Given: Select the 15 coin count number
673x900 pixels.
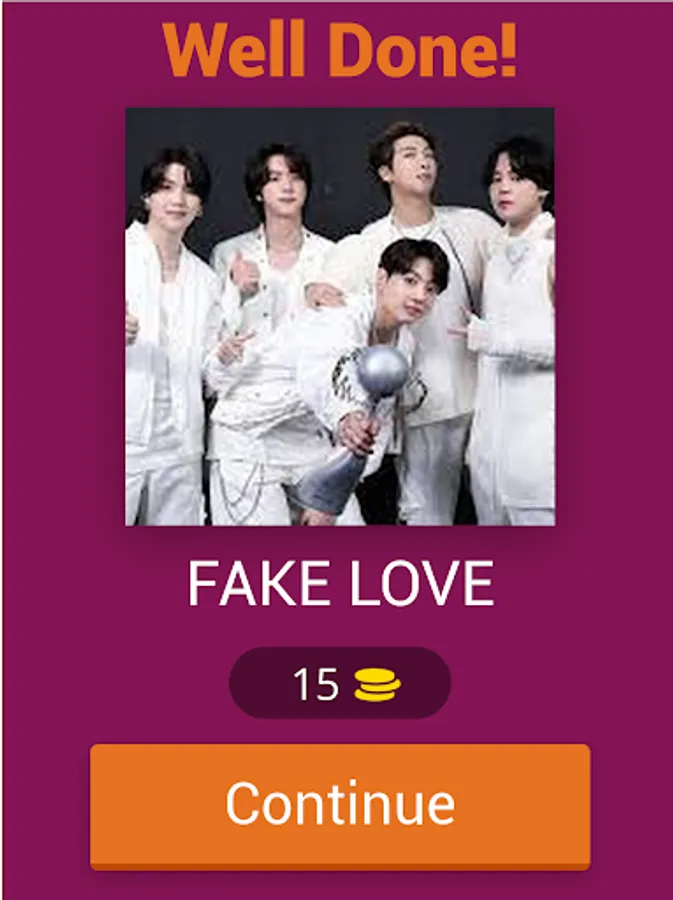Looking at the screenshot, I should pos(316,684).
